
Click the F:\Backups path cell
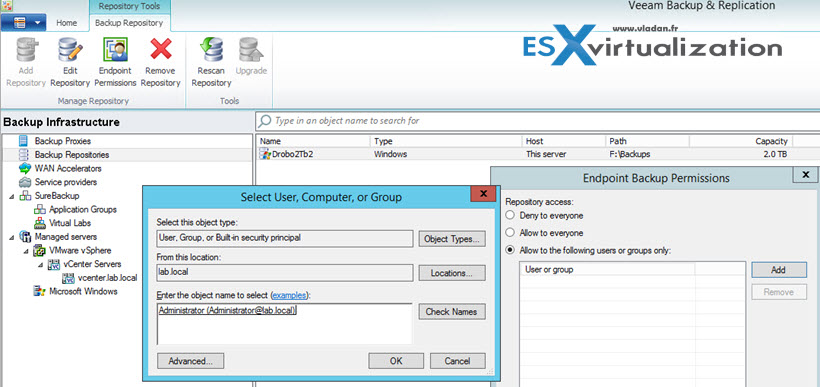click(x=630, y=154)
